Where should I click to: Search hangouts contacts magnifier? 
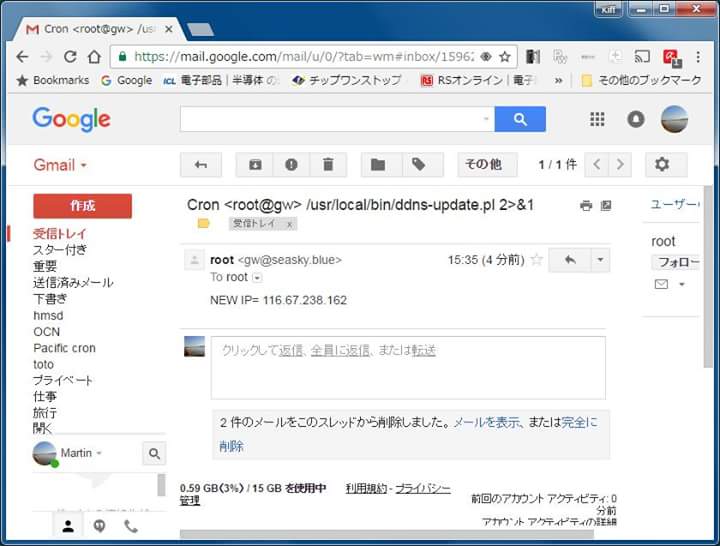click(x=154, y=454)
